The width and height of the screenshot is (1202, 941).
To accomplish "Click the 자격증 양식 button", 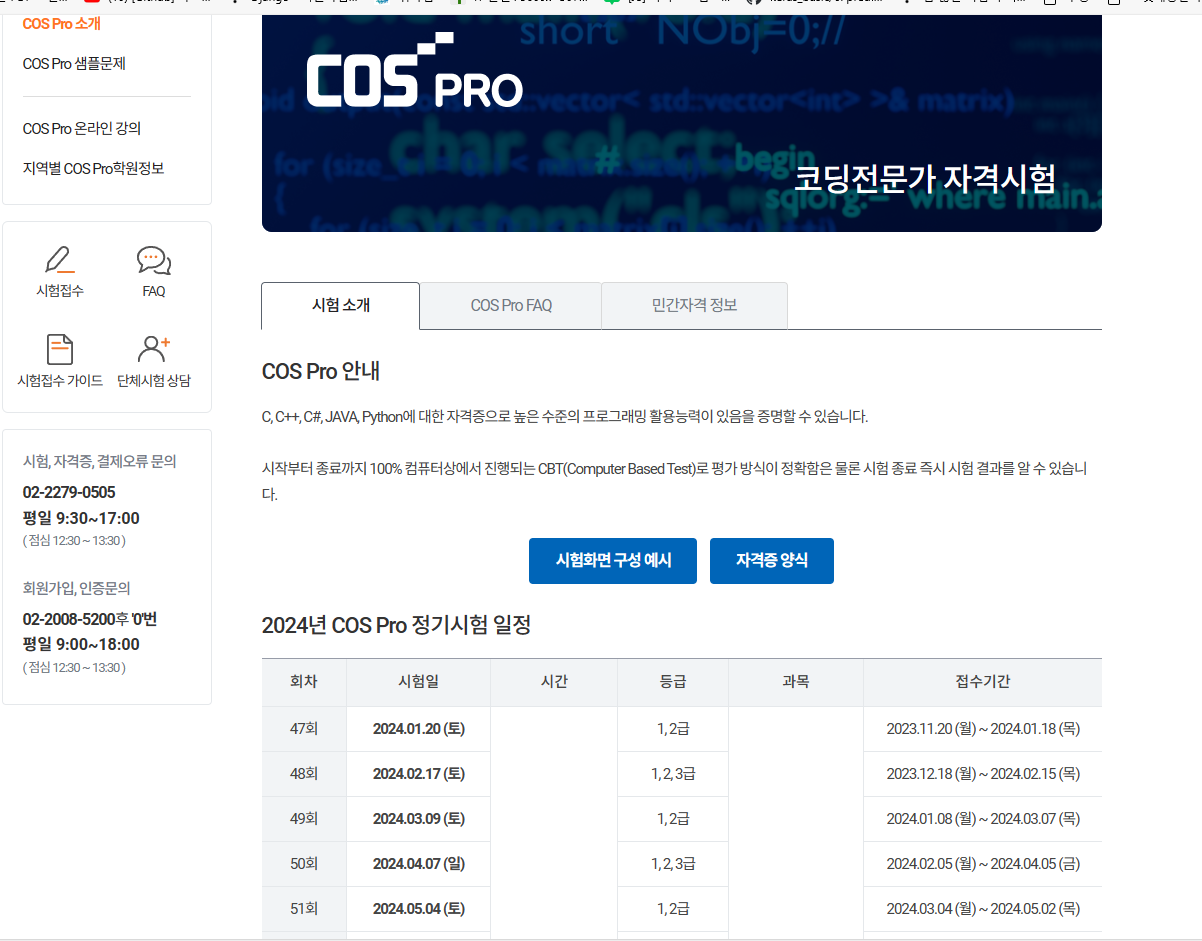I will (772, 560).
